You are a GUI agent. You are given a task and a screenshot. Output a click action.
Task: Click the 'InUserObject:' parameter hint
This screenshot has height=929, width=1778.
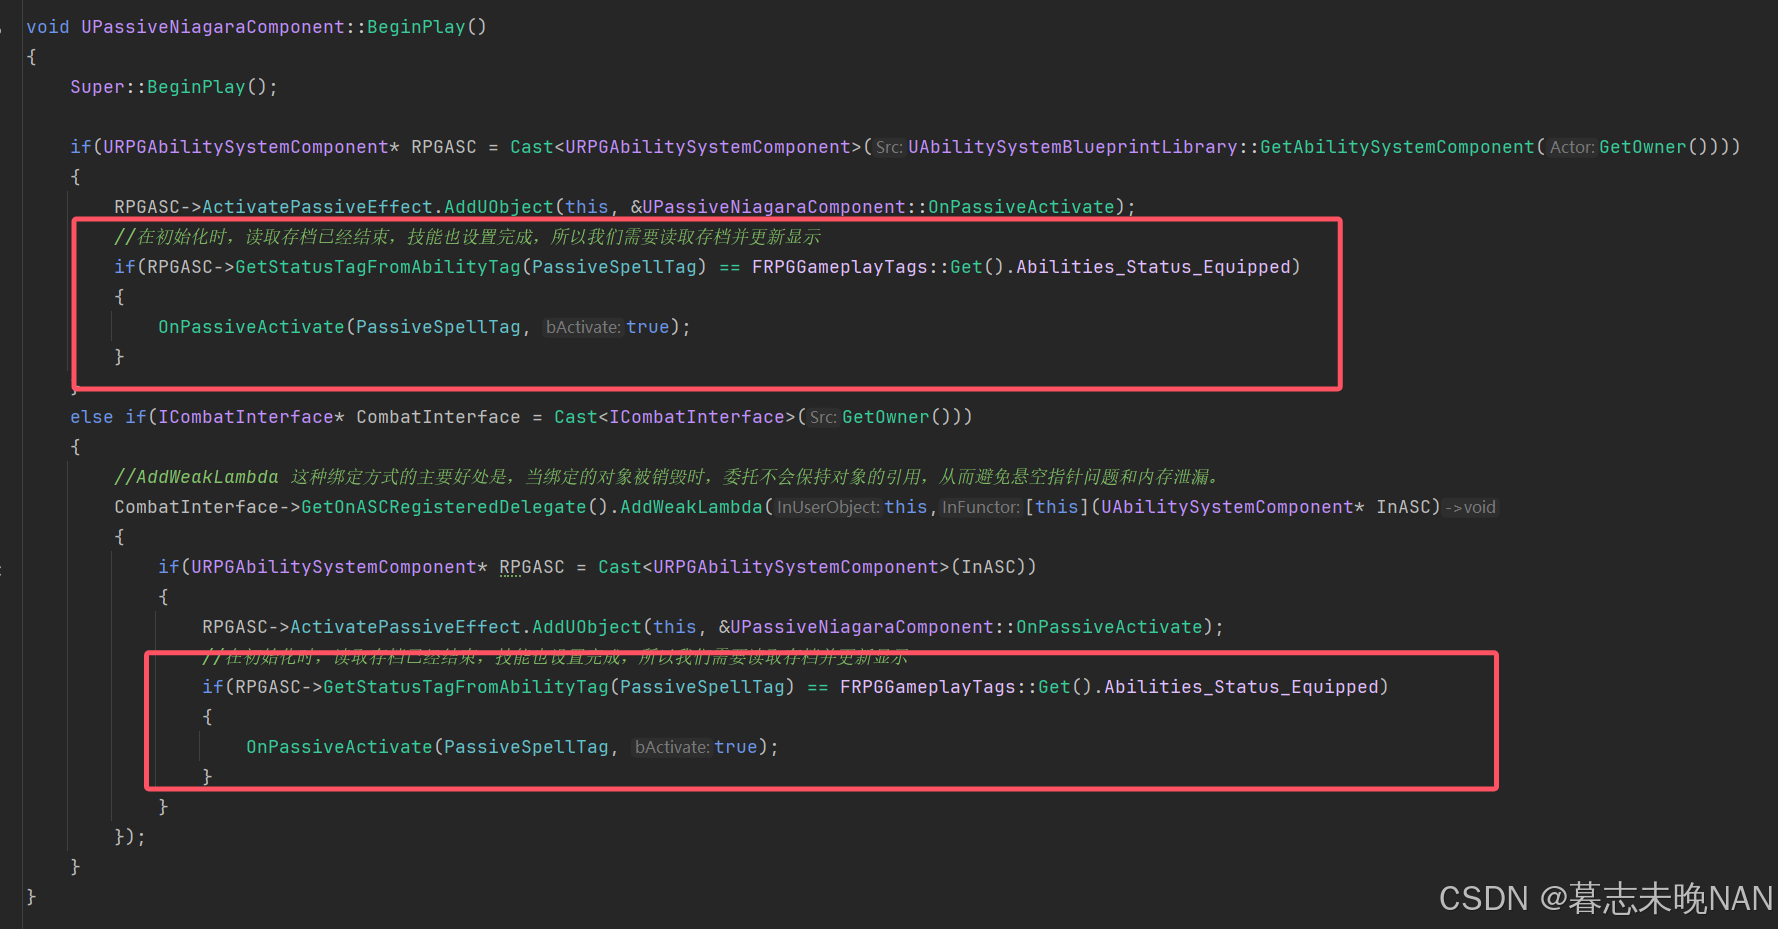[828, 507]
